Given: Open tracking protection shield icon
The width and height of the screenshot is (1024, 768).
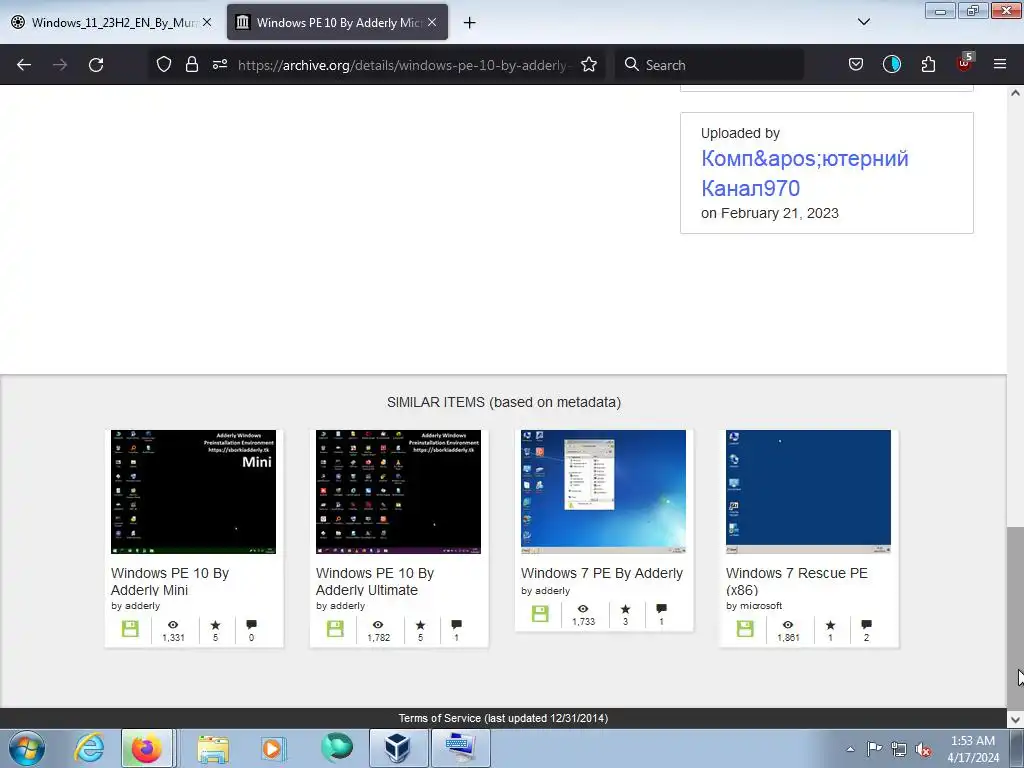Looking at the screenshot, I should pyautogui.click(x=164, y=64).
